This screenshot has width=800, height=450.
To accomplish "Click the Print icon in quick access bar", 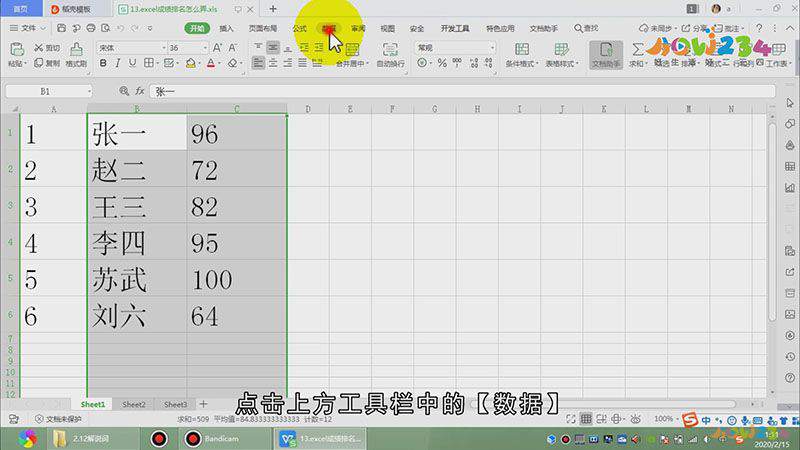I will click(x=91, y=28).
